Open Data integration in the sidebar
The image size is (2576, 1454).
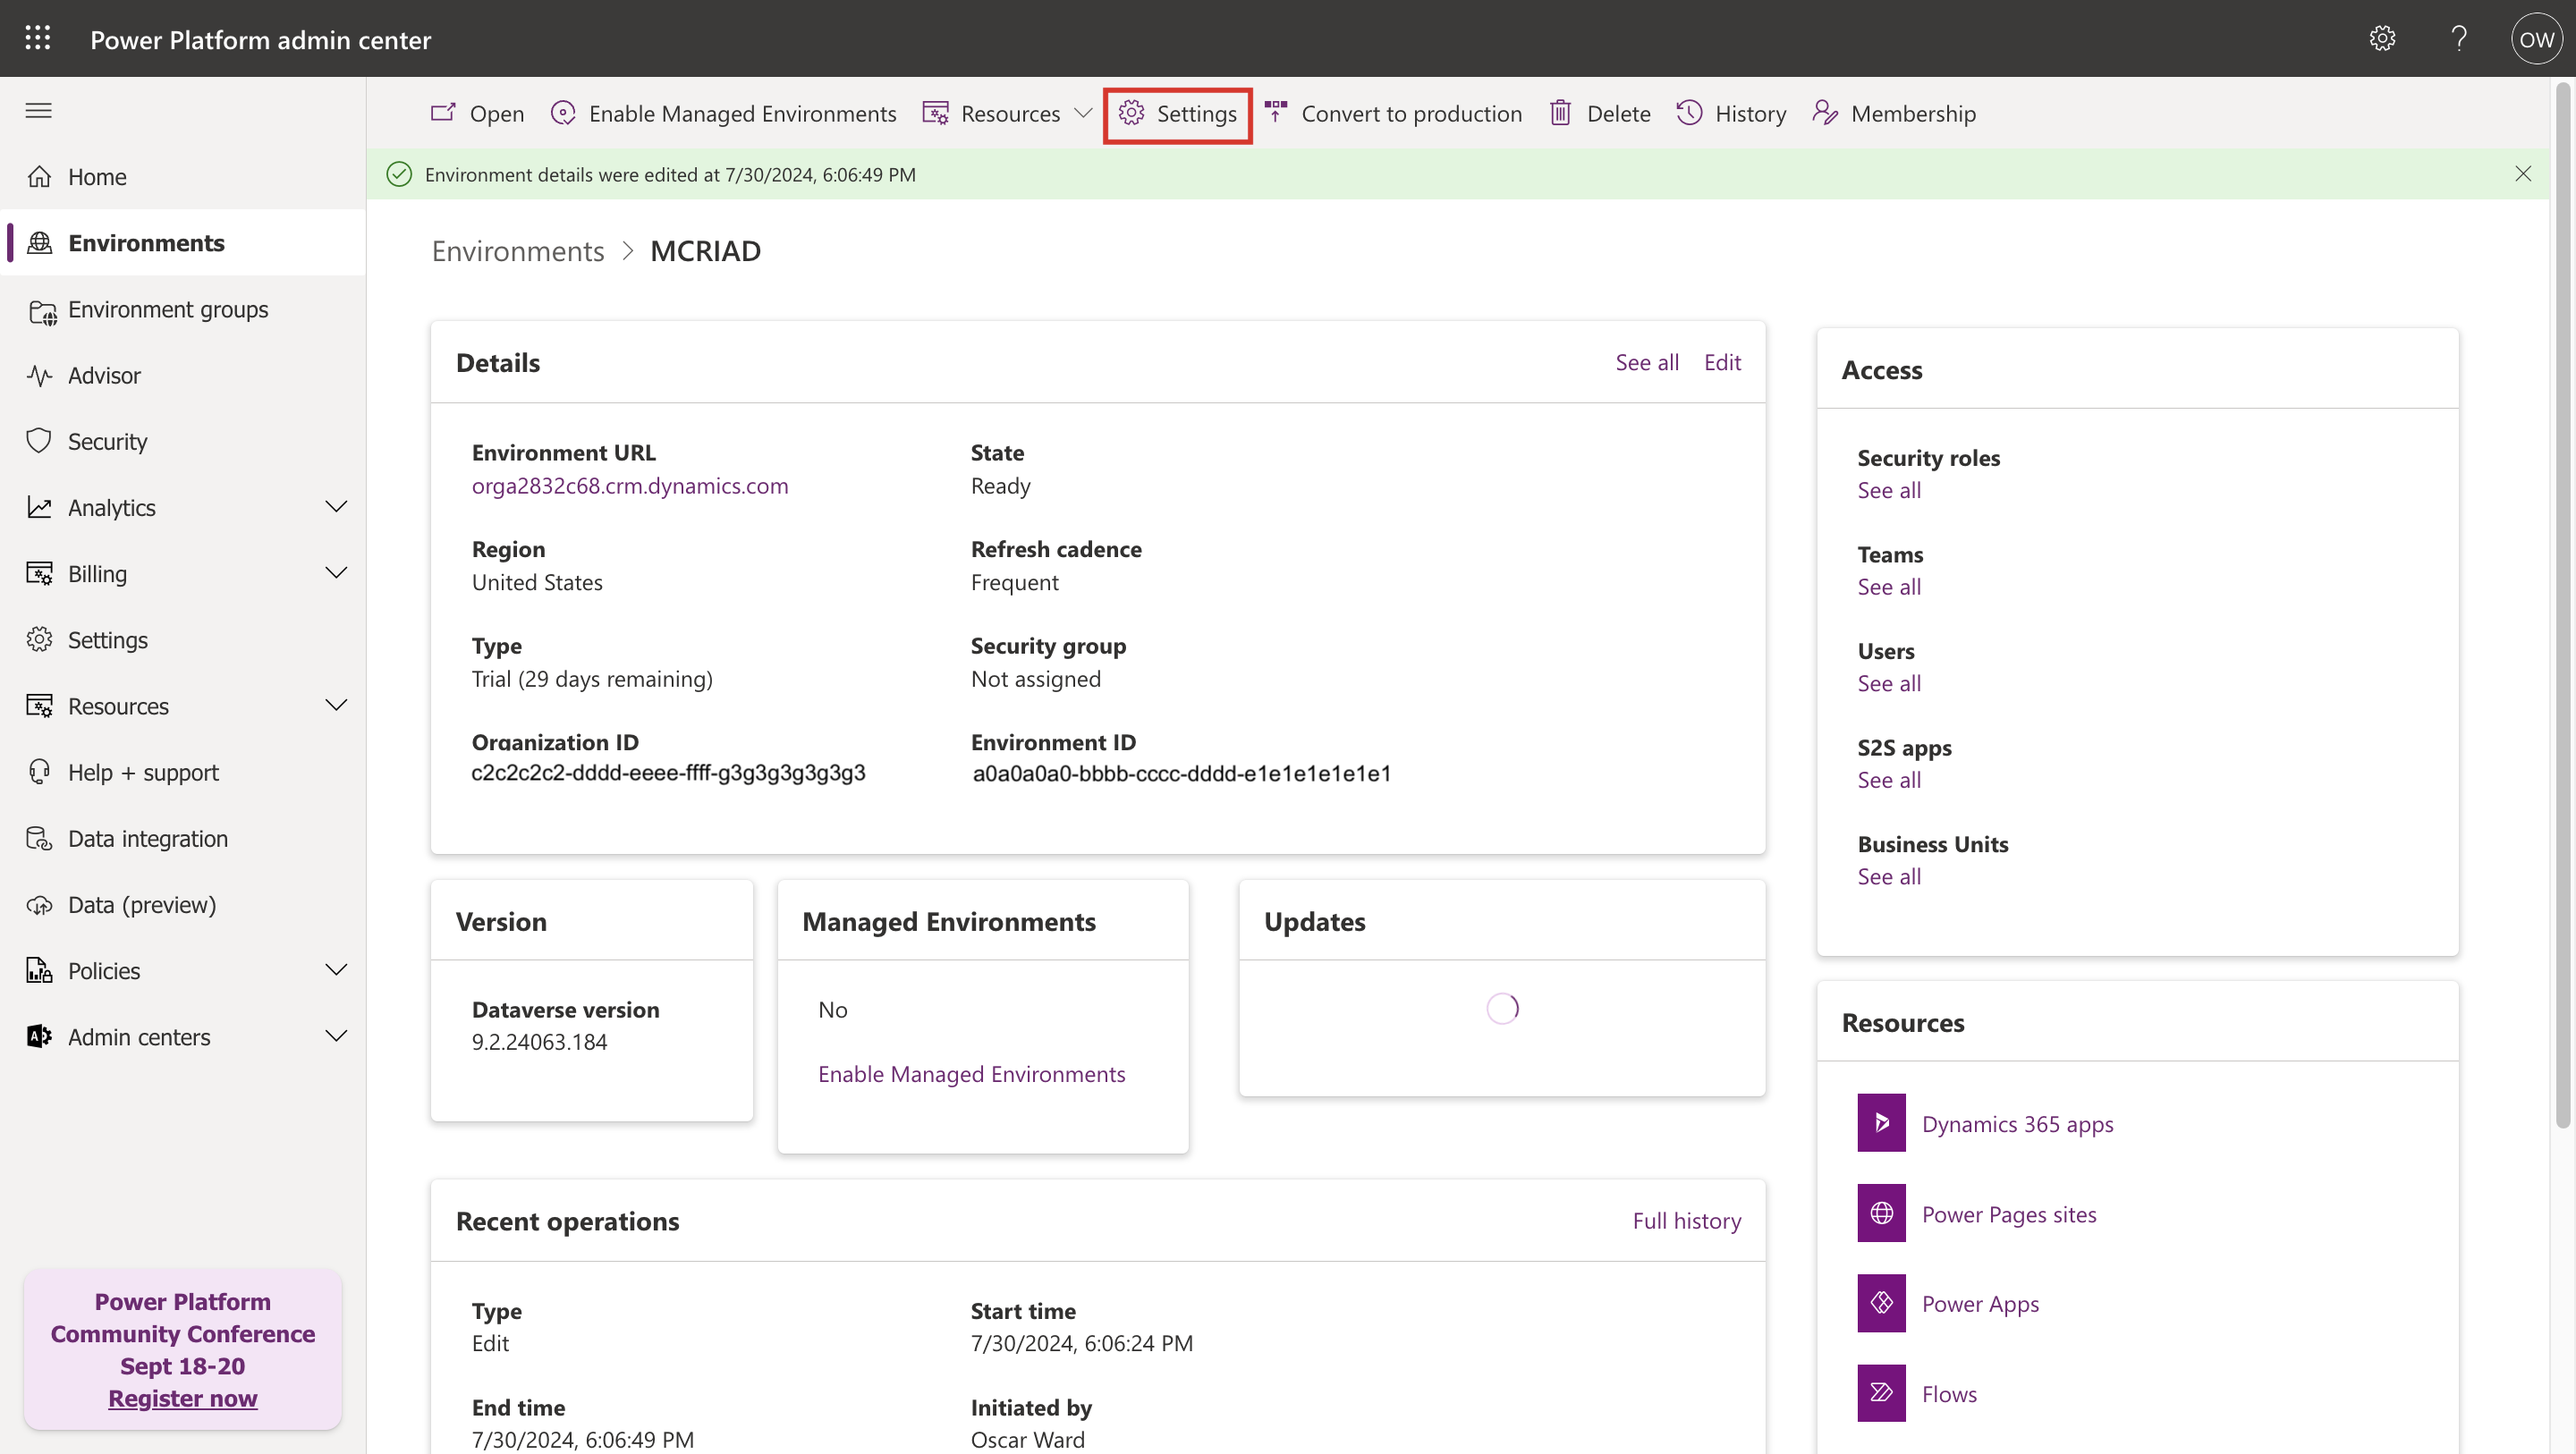point(183,838)
